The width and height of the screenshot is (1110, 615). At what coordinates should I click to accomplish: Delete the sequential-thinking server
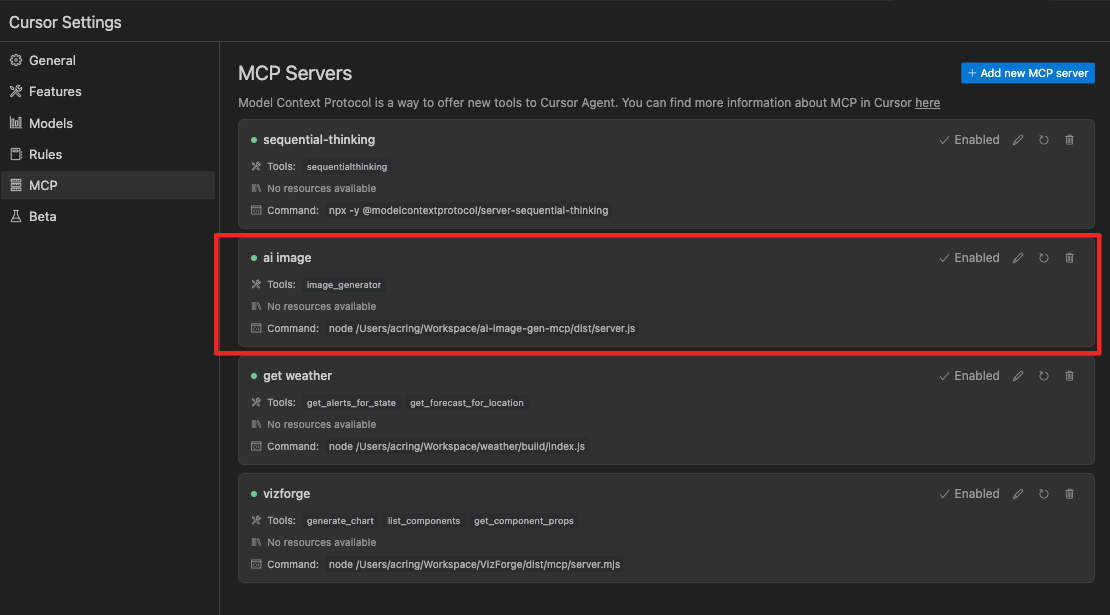click(x=1069, y=140)
